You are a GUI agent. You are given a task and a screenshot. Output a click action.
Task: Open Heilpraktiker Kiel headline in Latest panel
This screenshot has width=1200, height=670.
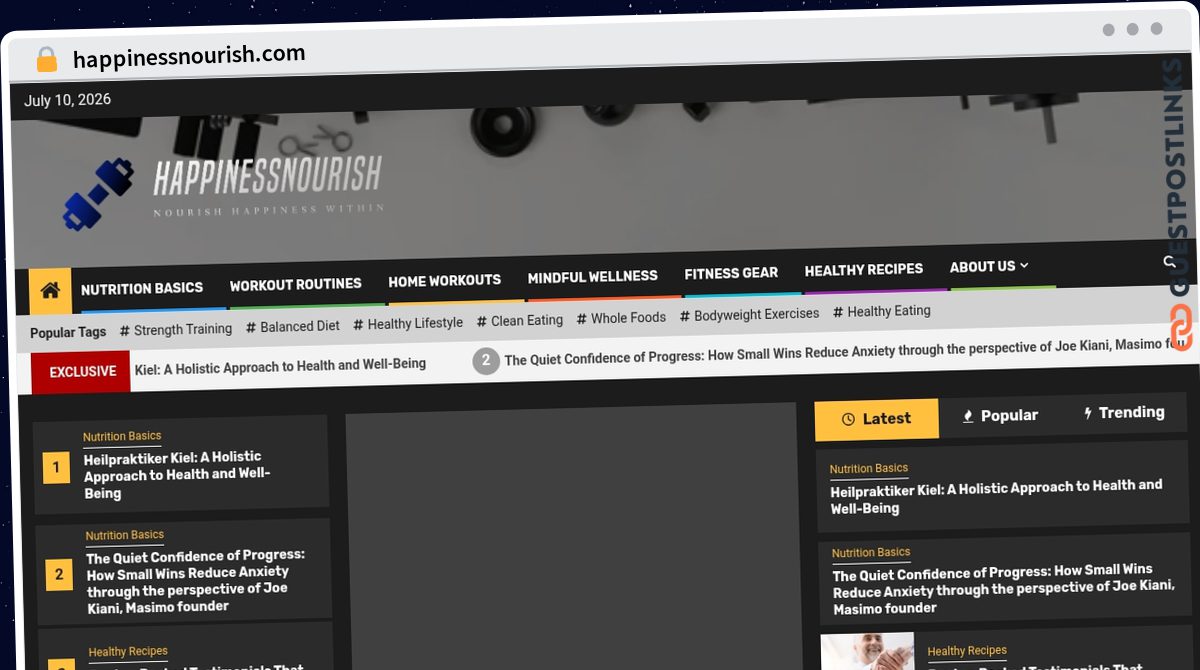click(997, 495)
